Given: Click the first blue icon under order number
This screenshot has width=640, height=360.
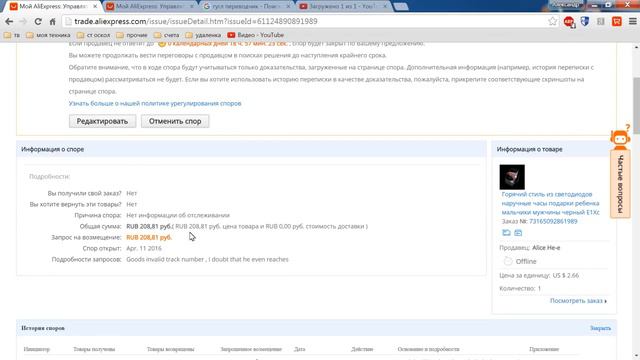Looking at the screenshot, I should [506, 233].
